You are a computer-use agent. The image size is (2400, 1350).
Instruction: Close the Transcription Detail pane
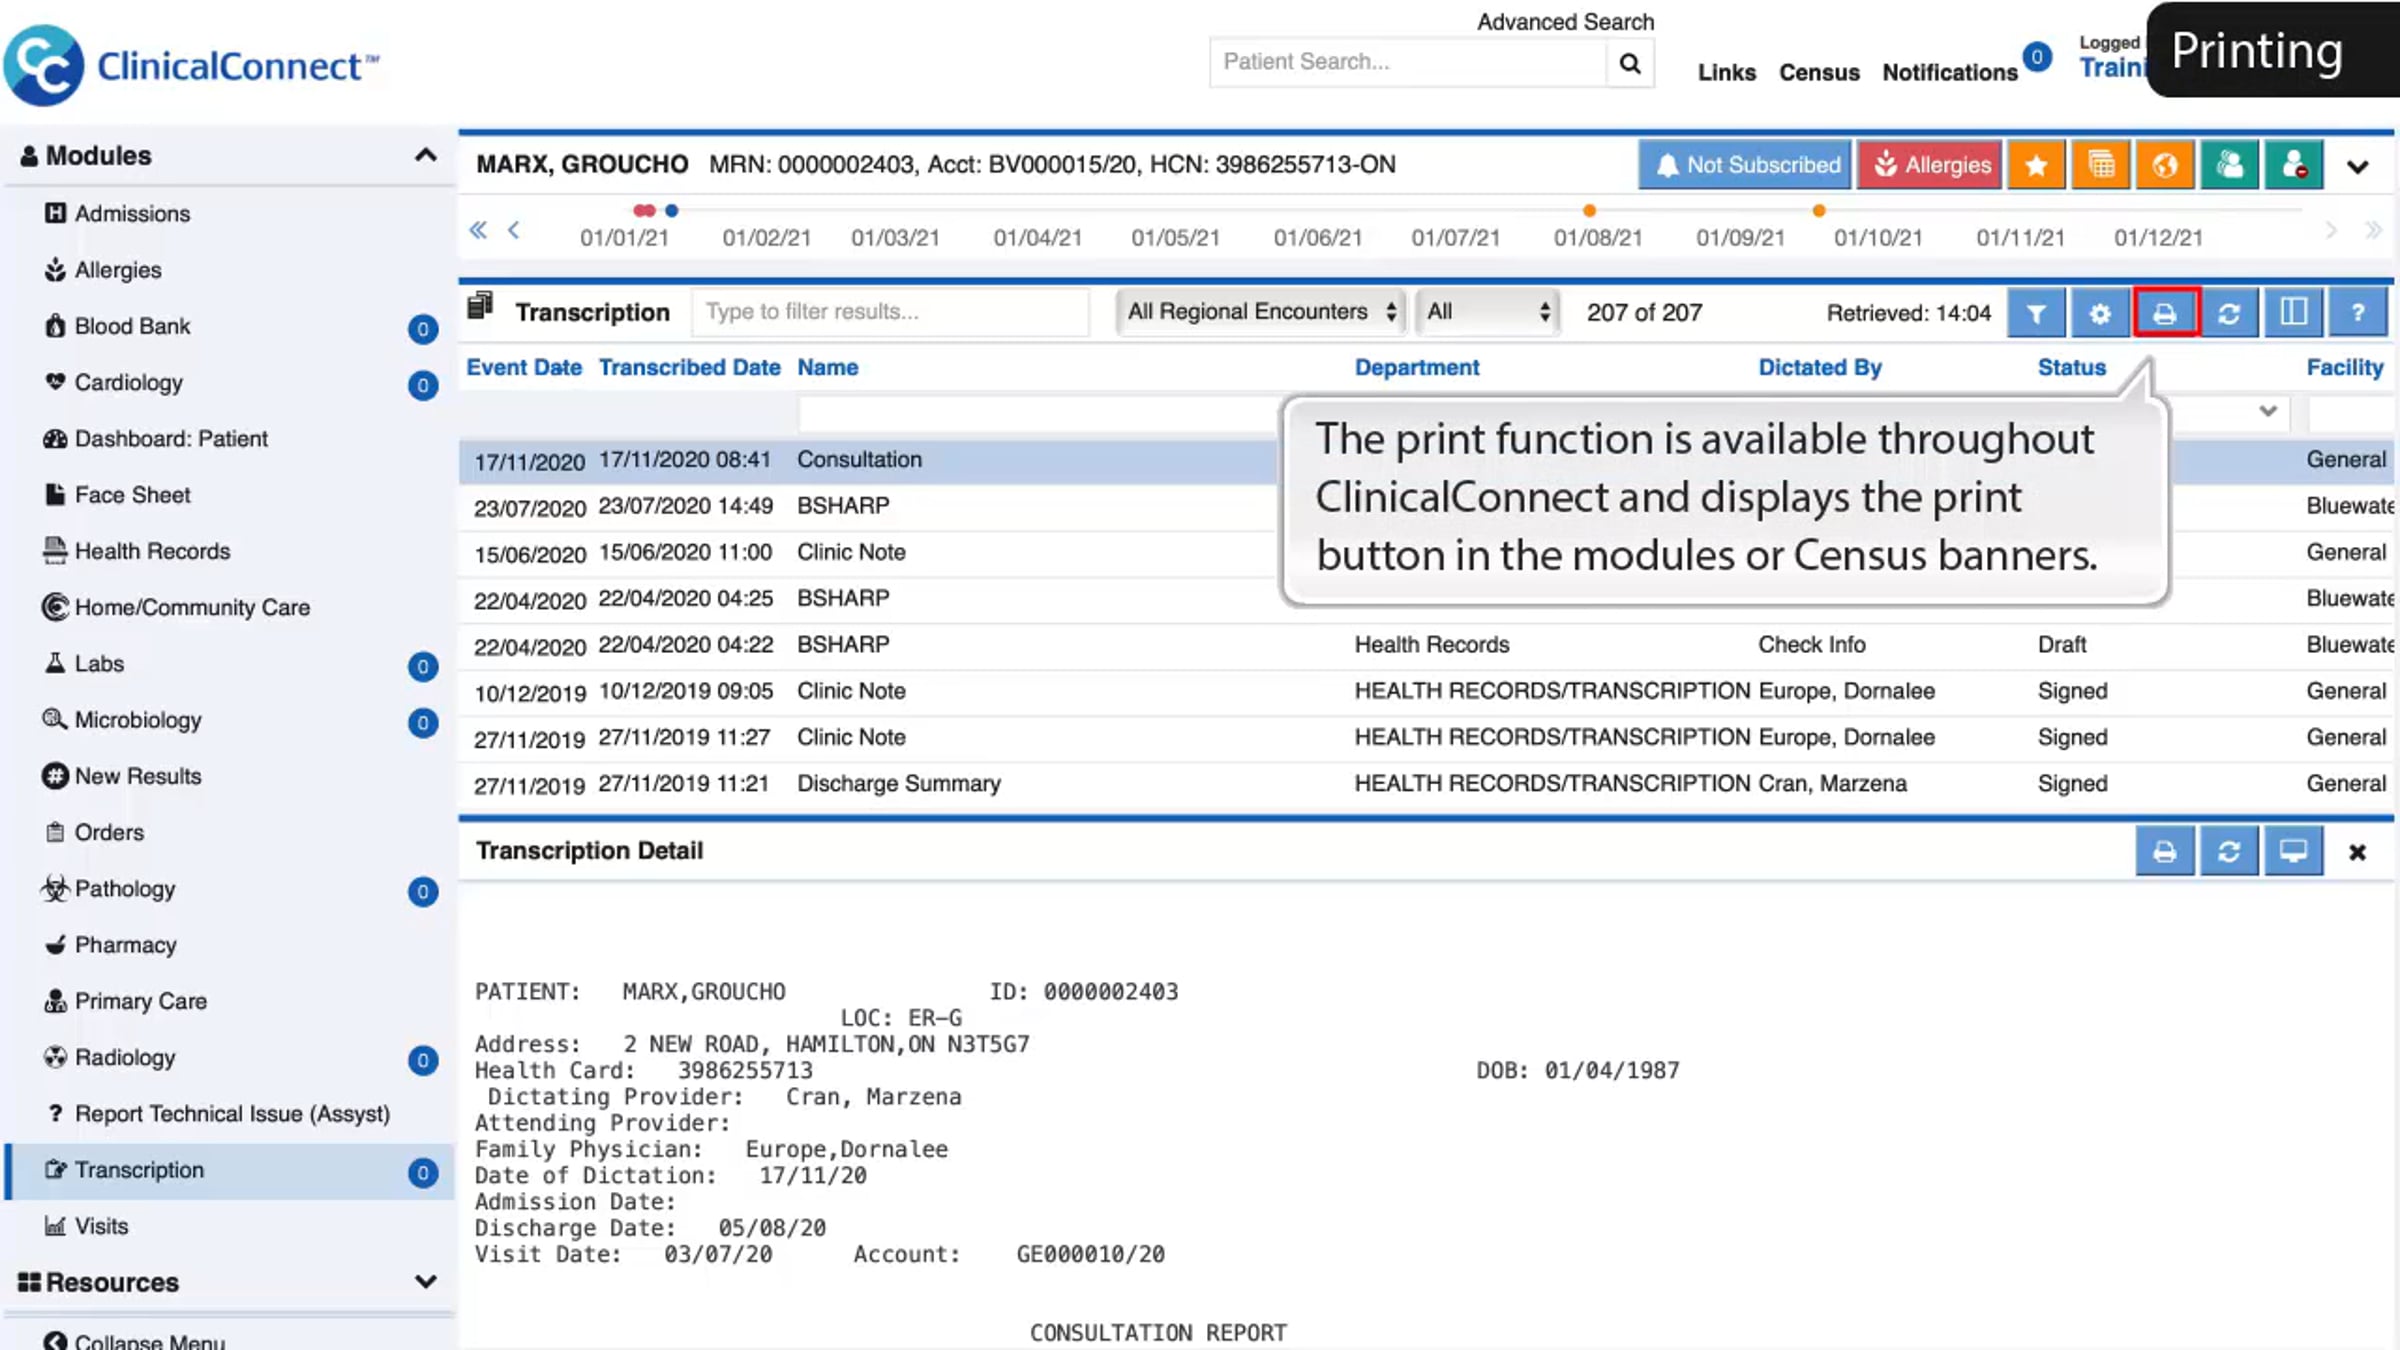pyautogui.click(x=2357, y=853)
